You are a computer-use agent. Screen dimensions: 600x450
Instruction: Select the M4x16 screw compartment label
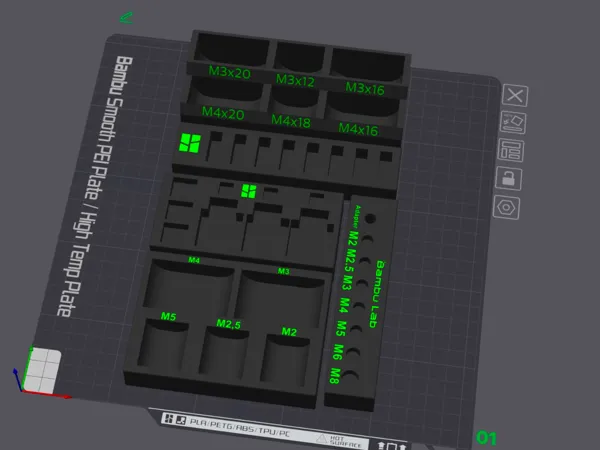pyautogui.click(x=358, y=129)
